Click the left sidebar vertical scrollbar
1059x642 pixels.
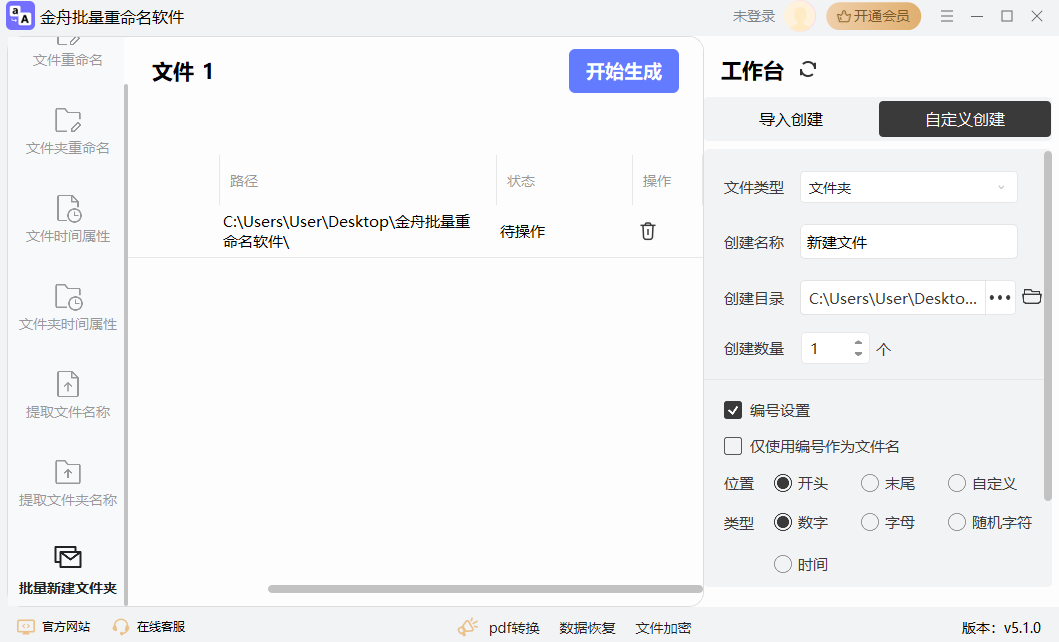click(x=126, y=344)
